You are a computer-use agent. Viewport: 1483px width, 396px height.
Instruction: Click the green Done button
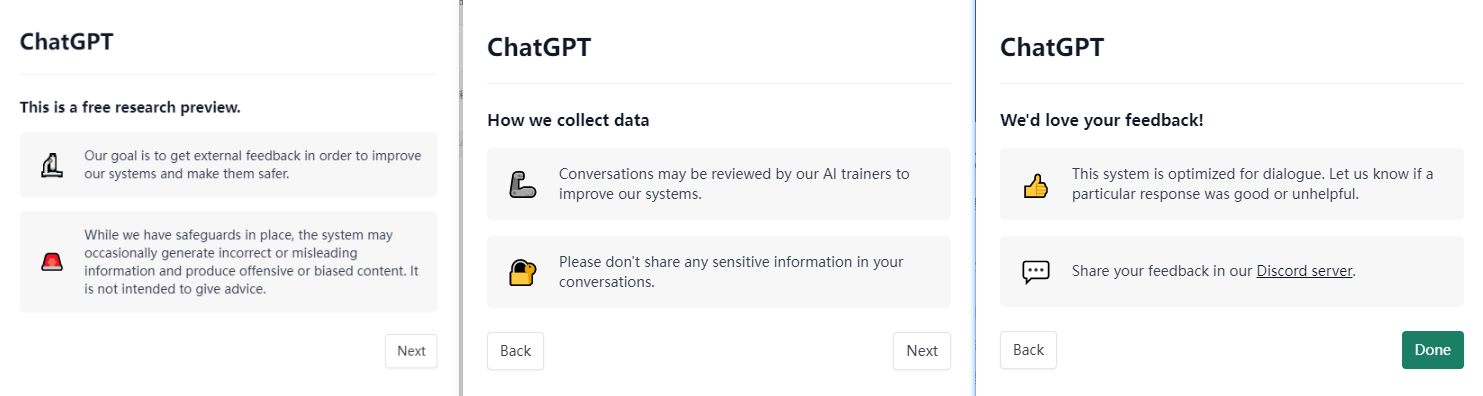(x=1433, y=350)
